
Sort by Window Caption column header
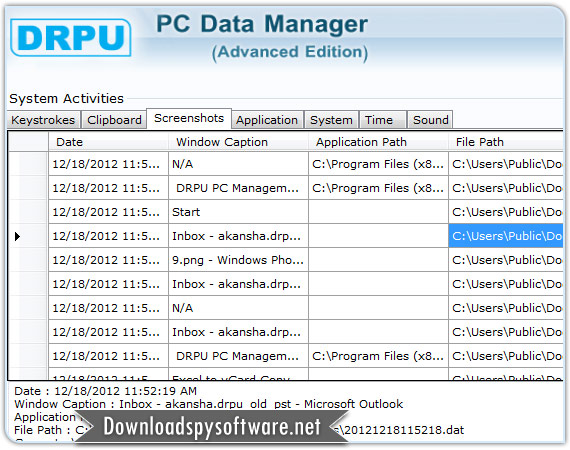238,142
